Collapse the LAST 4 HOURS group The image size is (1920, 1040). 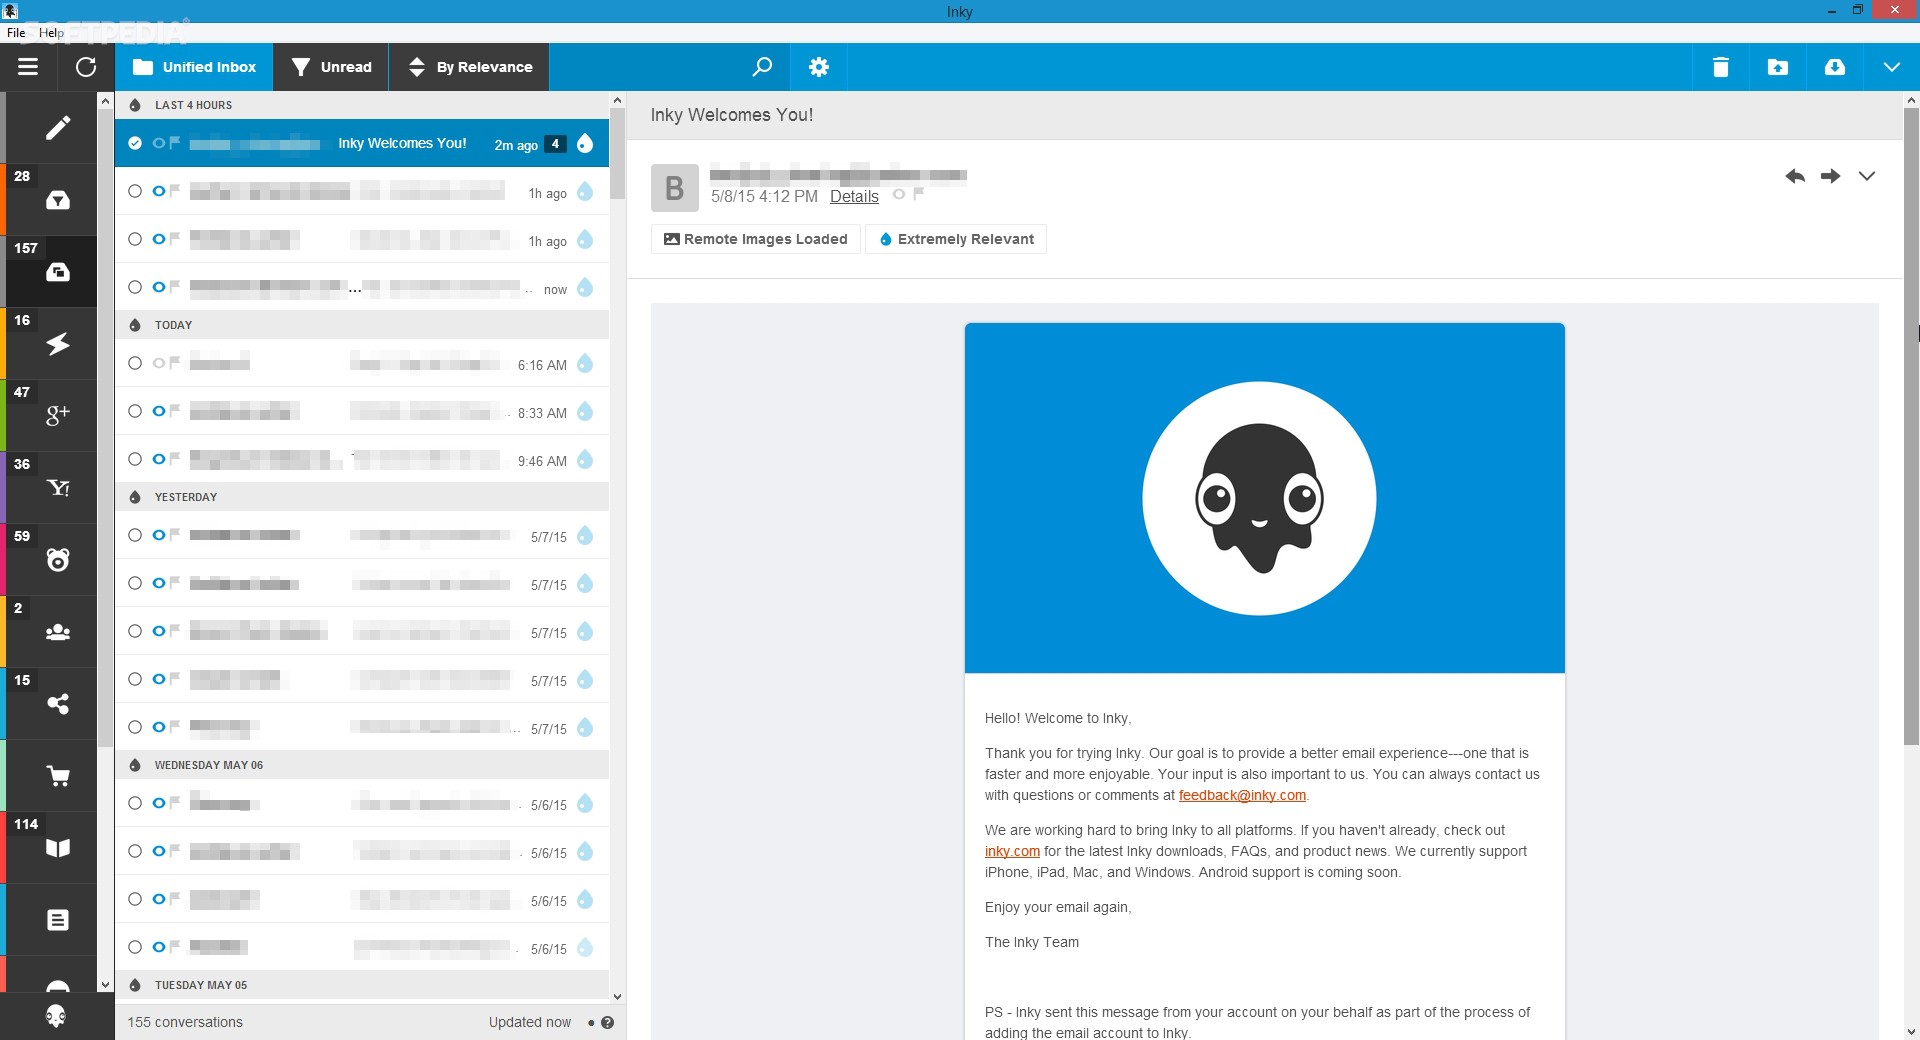135,105
